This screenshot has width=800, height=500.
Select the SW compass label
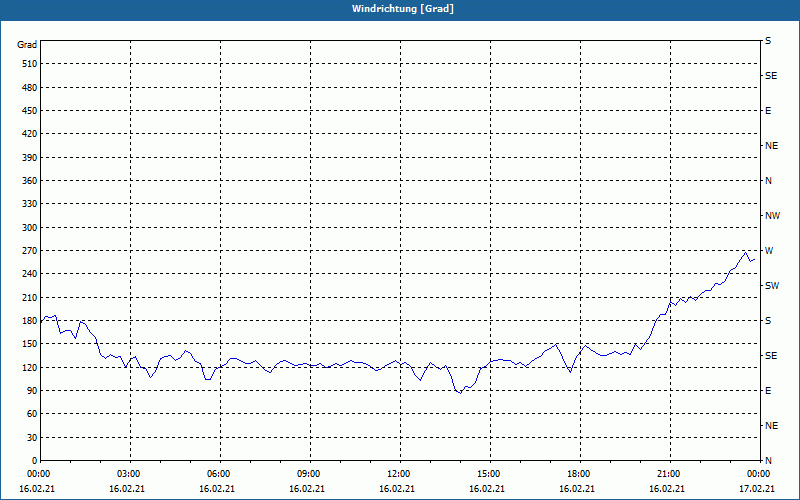772,286
